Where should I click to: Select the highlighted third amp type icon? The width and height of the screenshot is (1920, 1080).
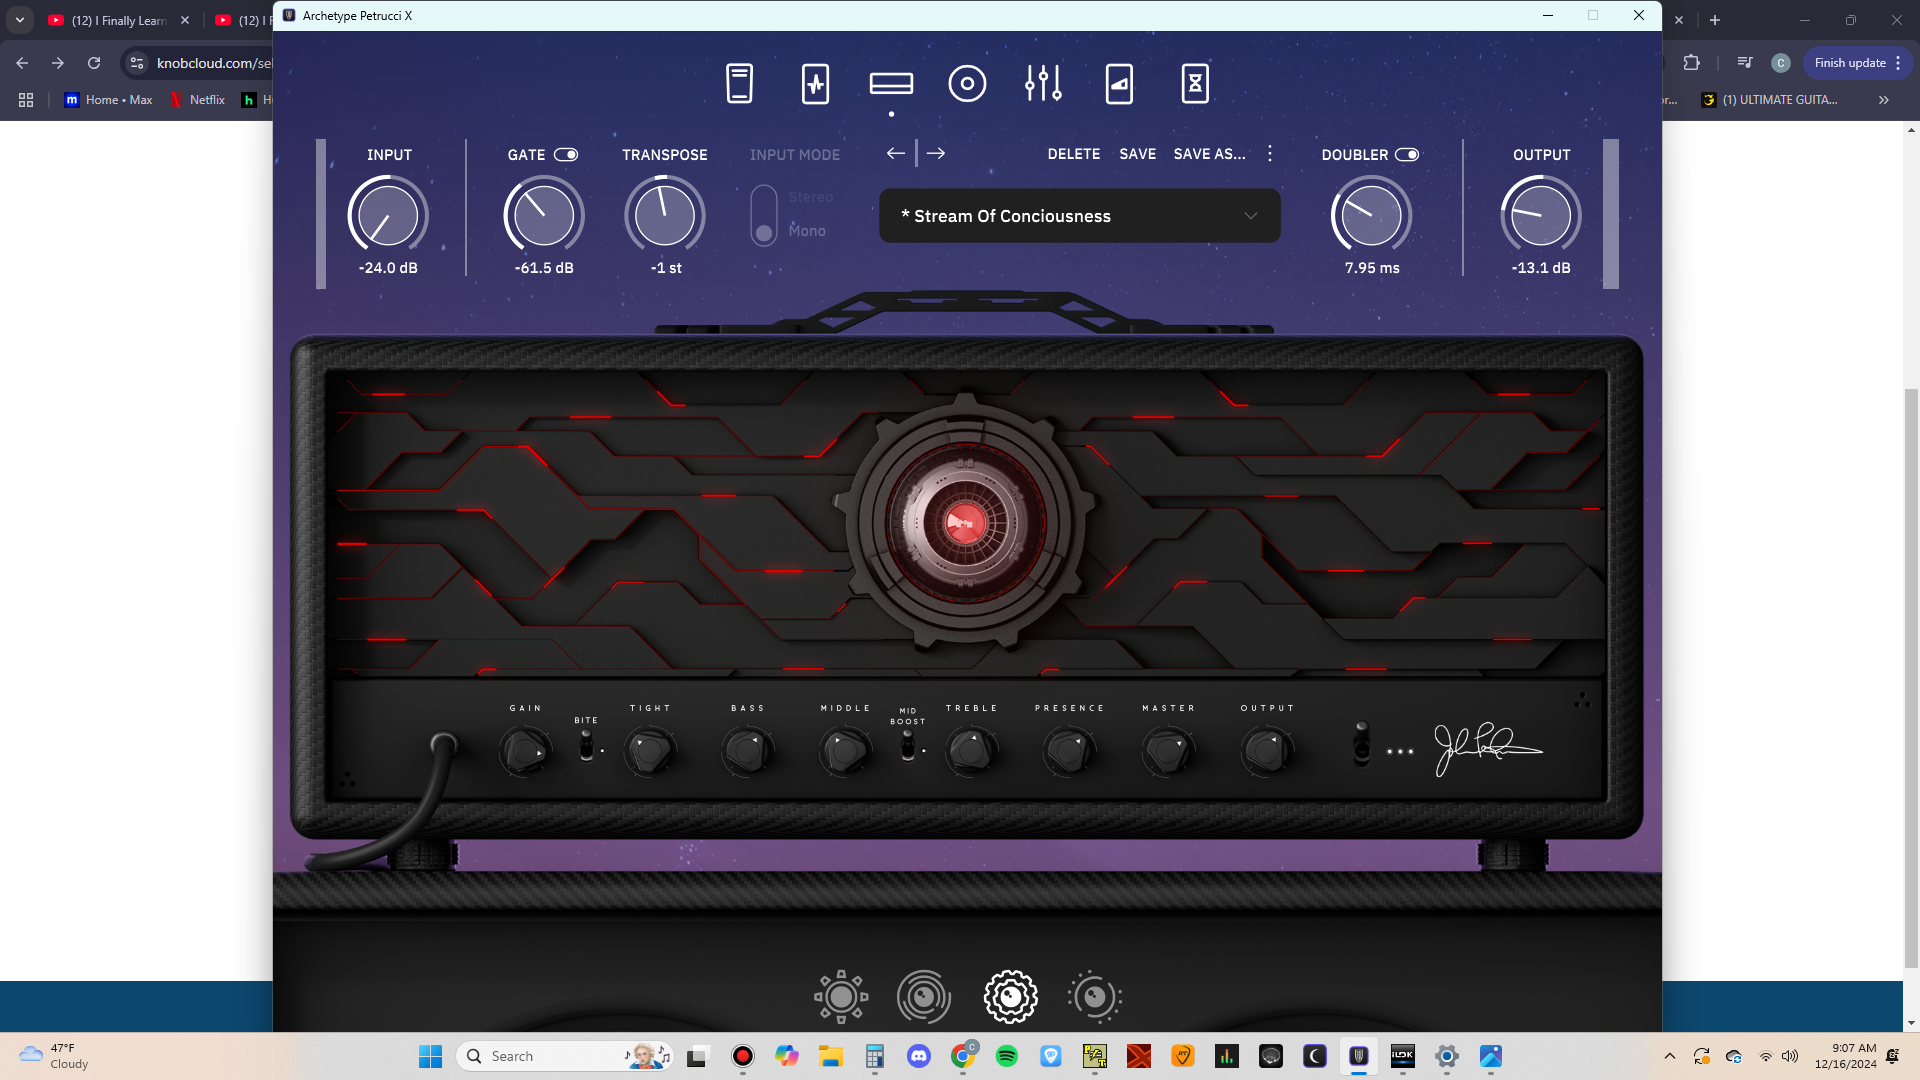pyautogui.click(x=1011, y=997)
